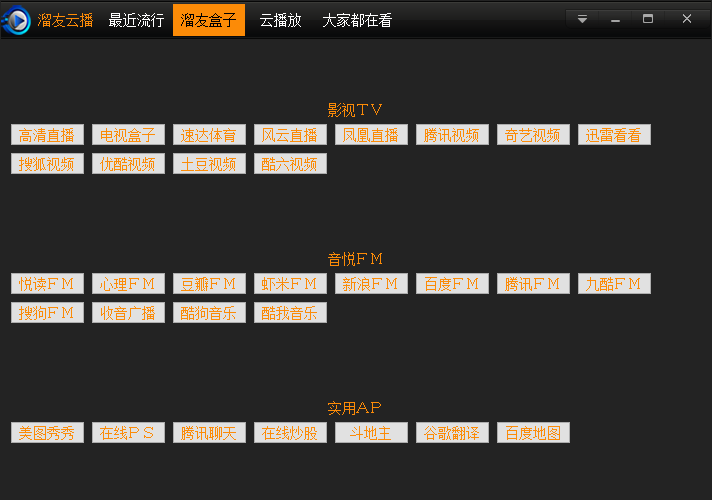Launch 百度FM

pos(452,284)
